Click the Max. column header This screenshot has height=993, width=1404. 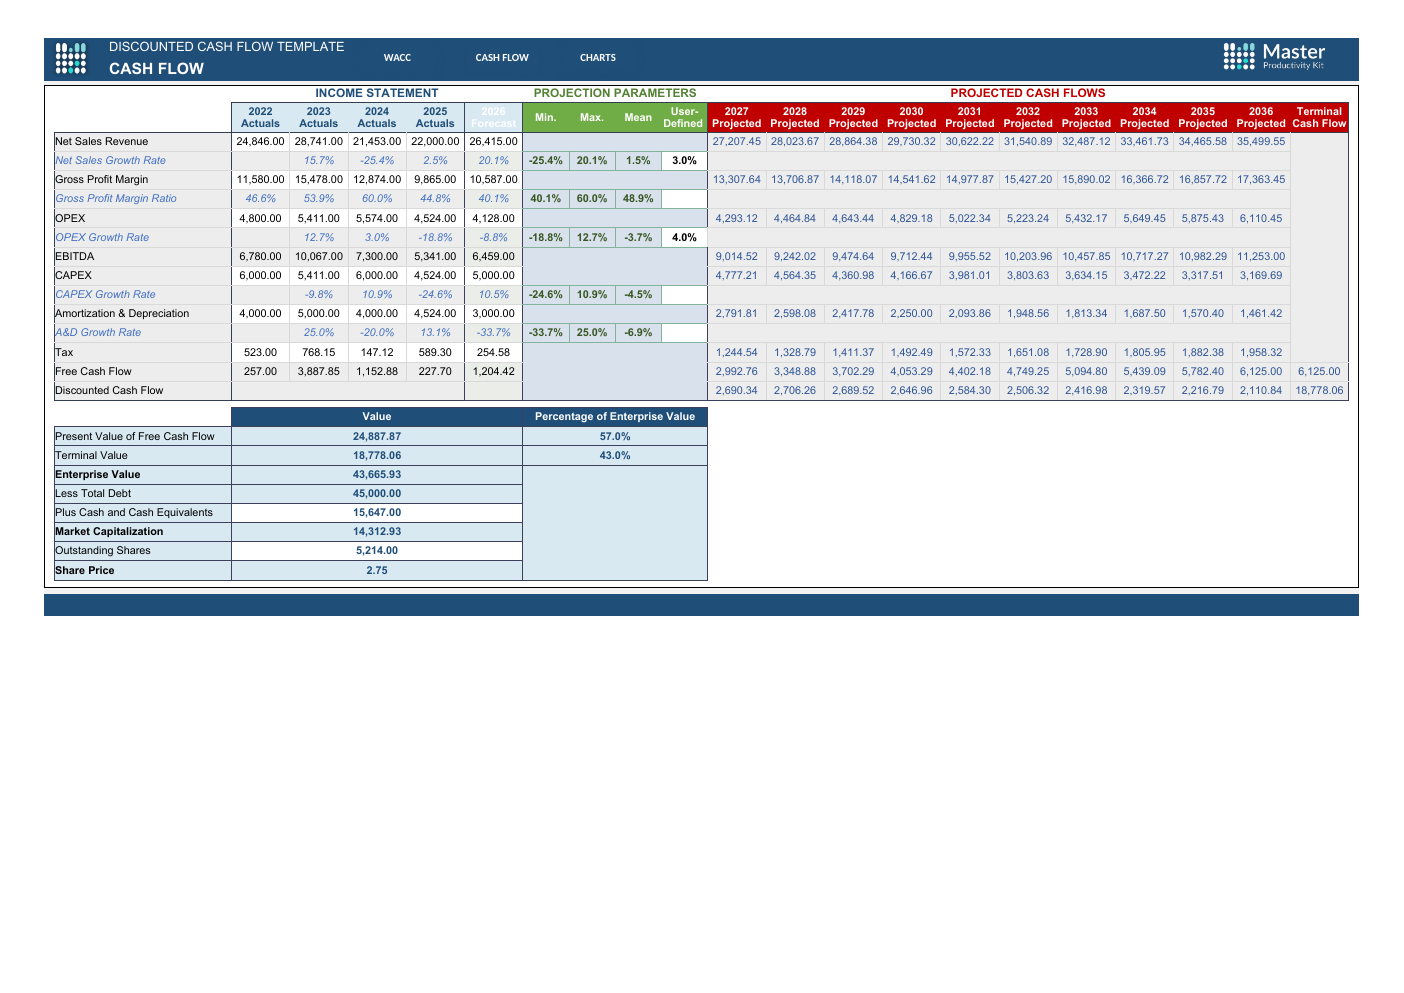point(592,118)
